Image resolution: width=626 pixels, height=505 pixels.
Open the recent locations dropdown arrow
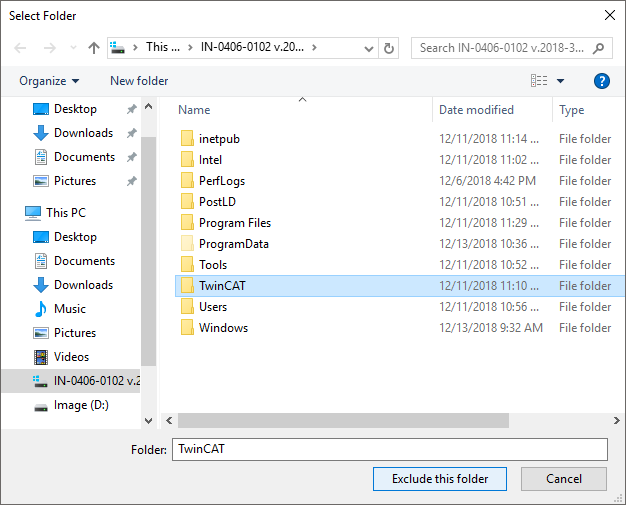point(73,48)
